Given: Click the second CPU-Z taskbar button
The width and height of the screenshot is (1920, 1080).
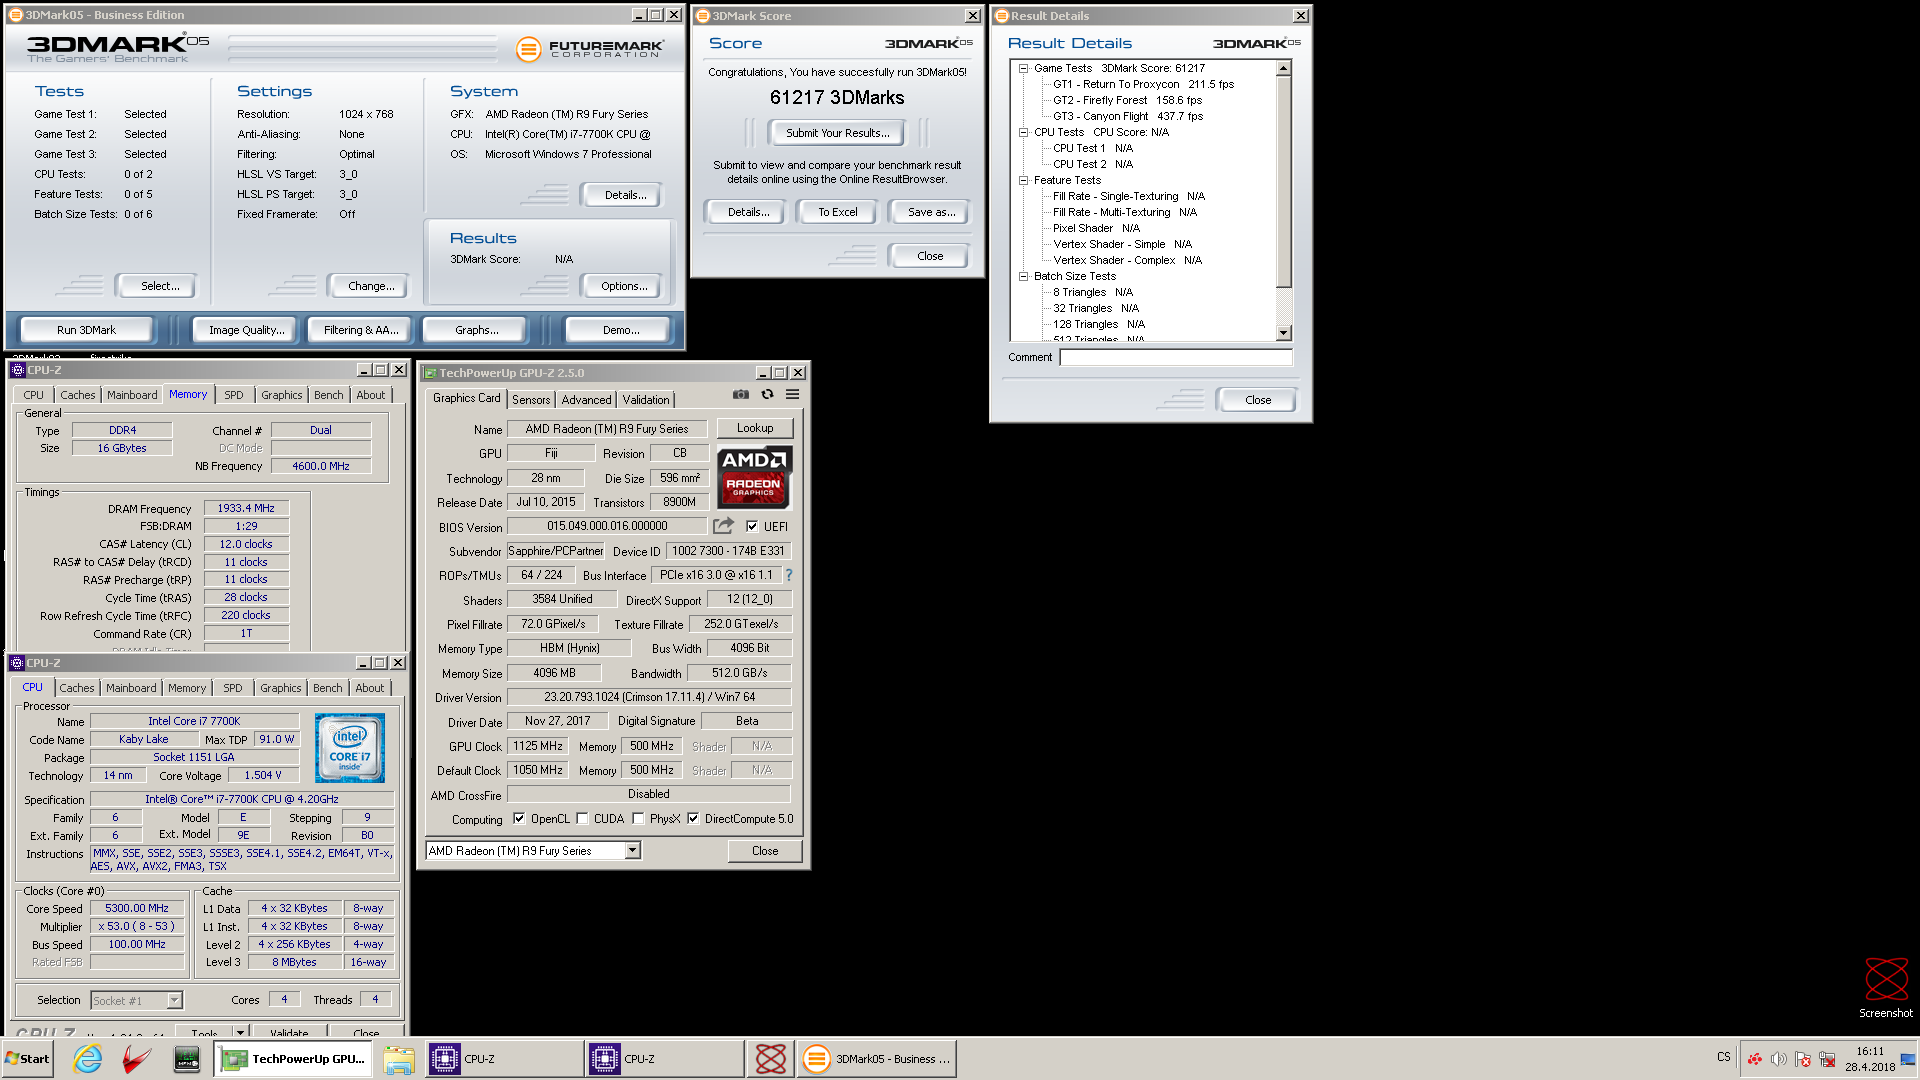Looking at the screenshot, I should click(665, 1059).
